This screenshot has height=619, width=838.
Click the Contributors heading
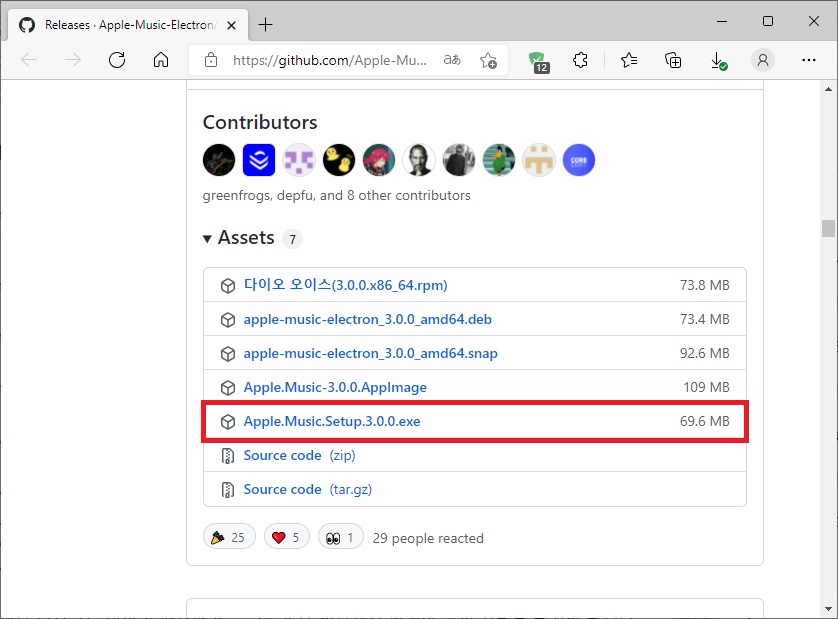[260, 122]
